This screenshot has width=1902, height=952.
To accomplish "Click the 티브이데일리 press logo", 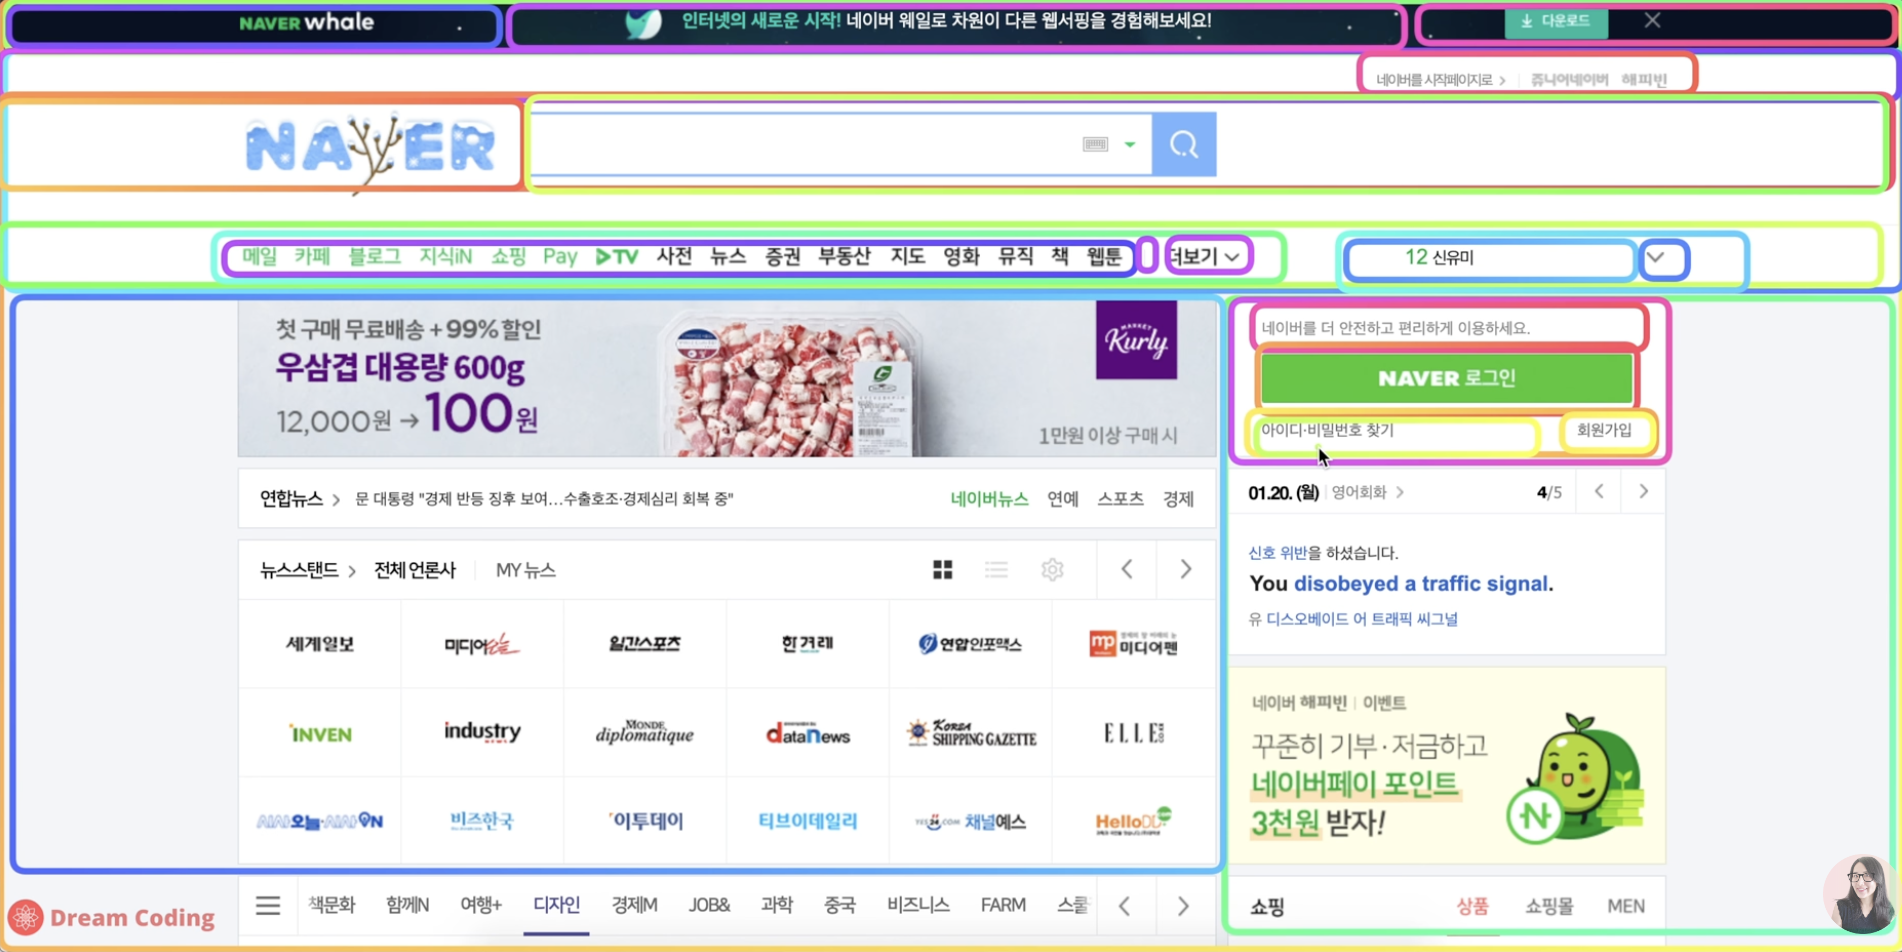I will pyautogui.click(x=807, y=821).
